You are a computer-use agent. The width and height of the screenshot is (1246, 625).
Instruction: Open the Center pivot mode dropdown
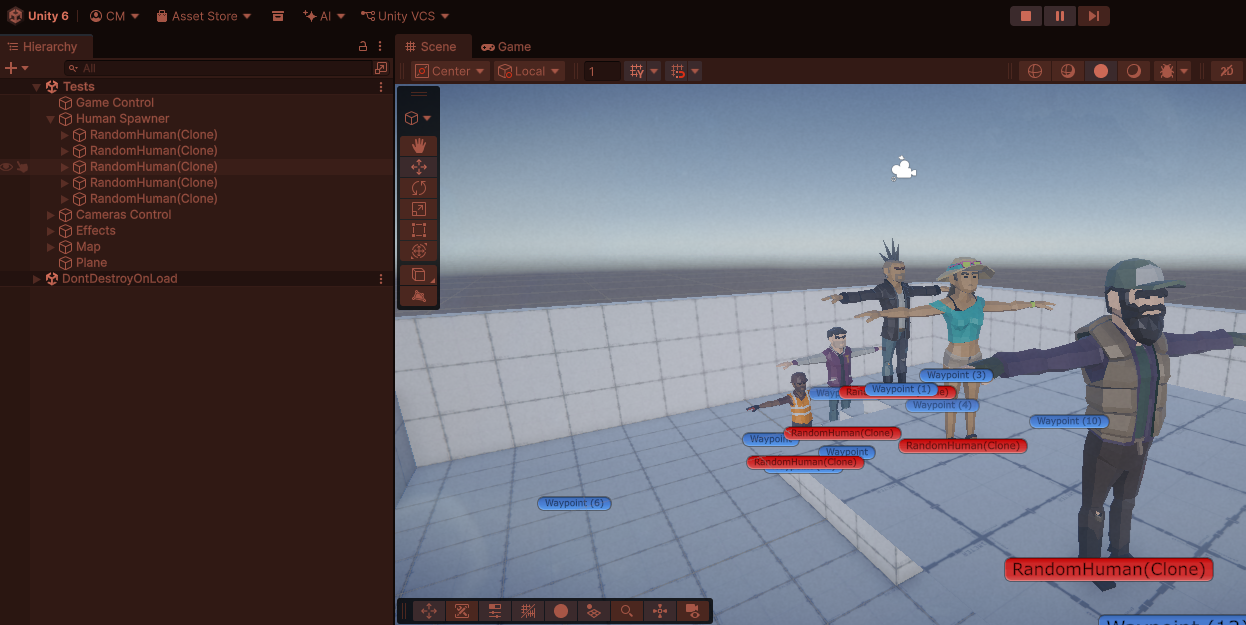click(x=450, y=71)
